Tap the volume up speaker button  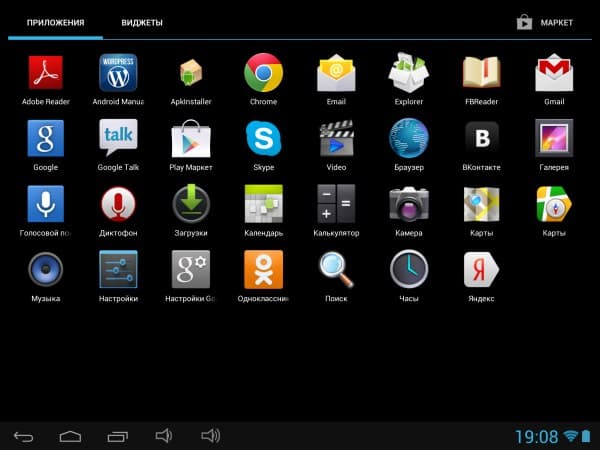(211, 436)
